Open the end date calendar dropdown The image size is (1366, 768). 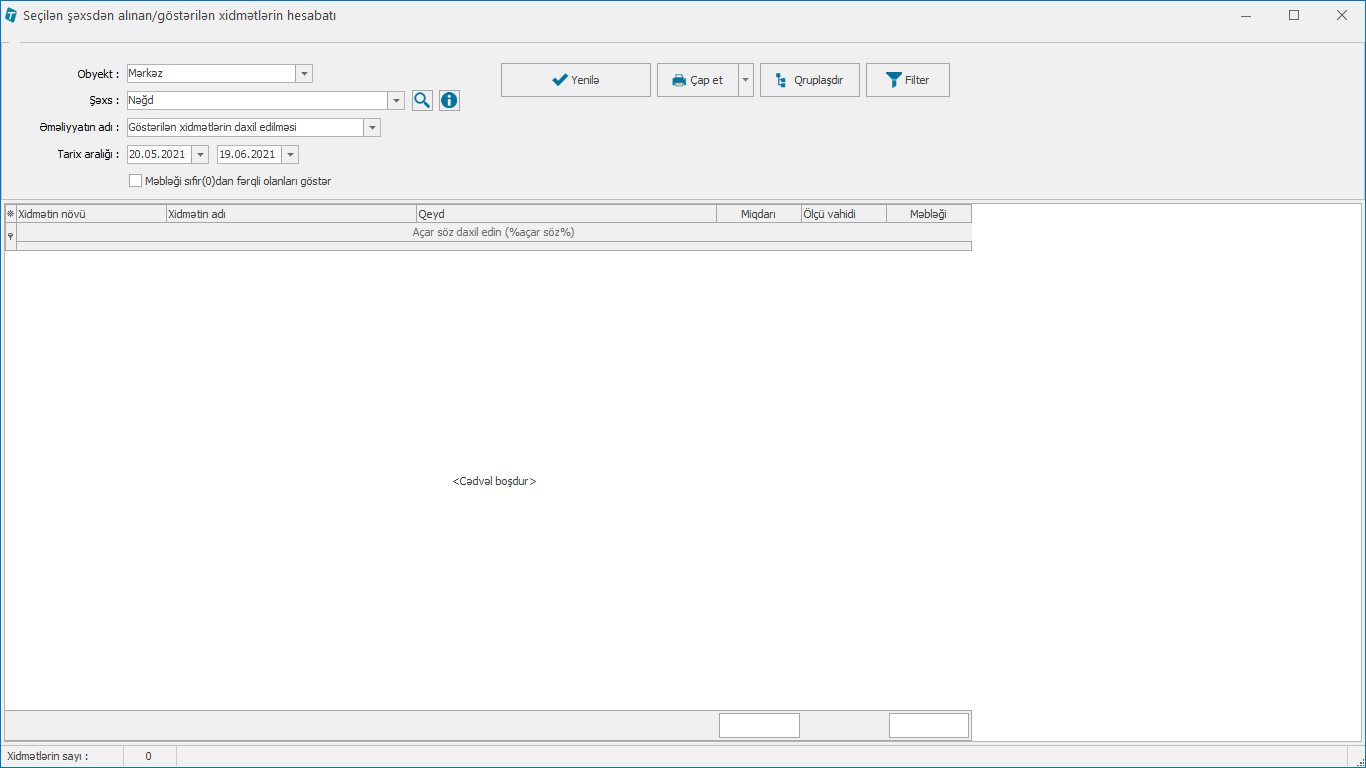(x=290, y=154)
